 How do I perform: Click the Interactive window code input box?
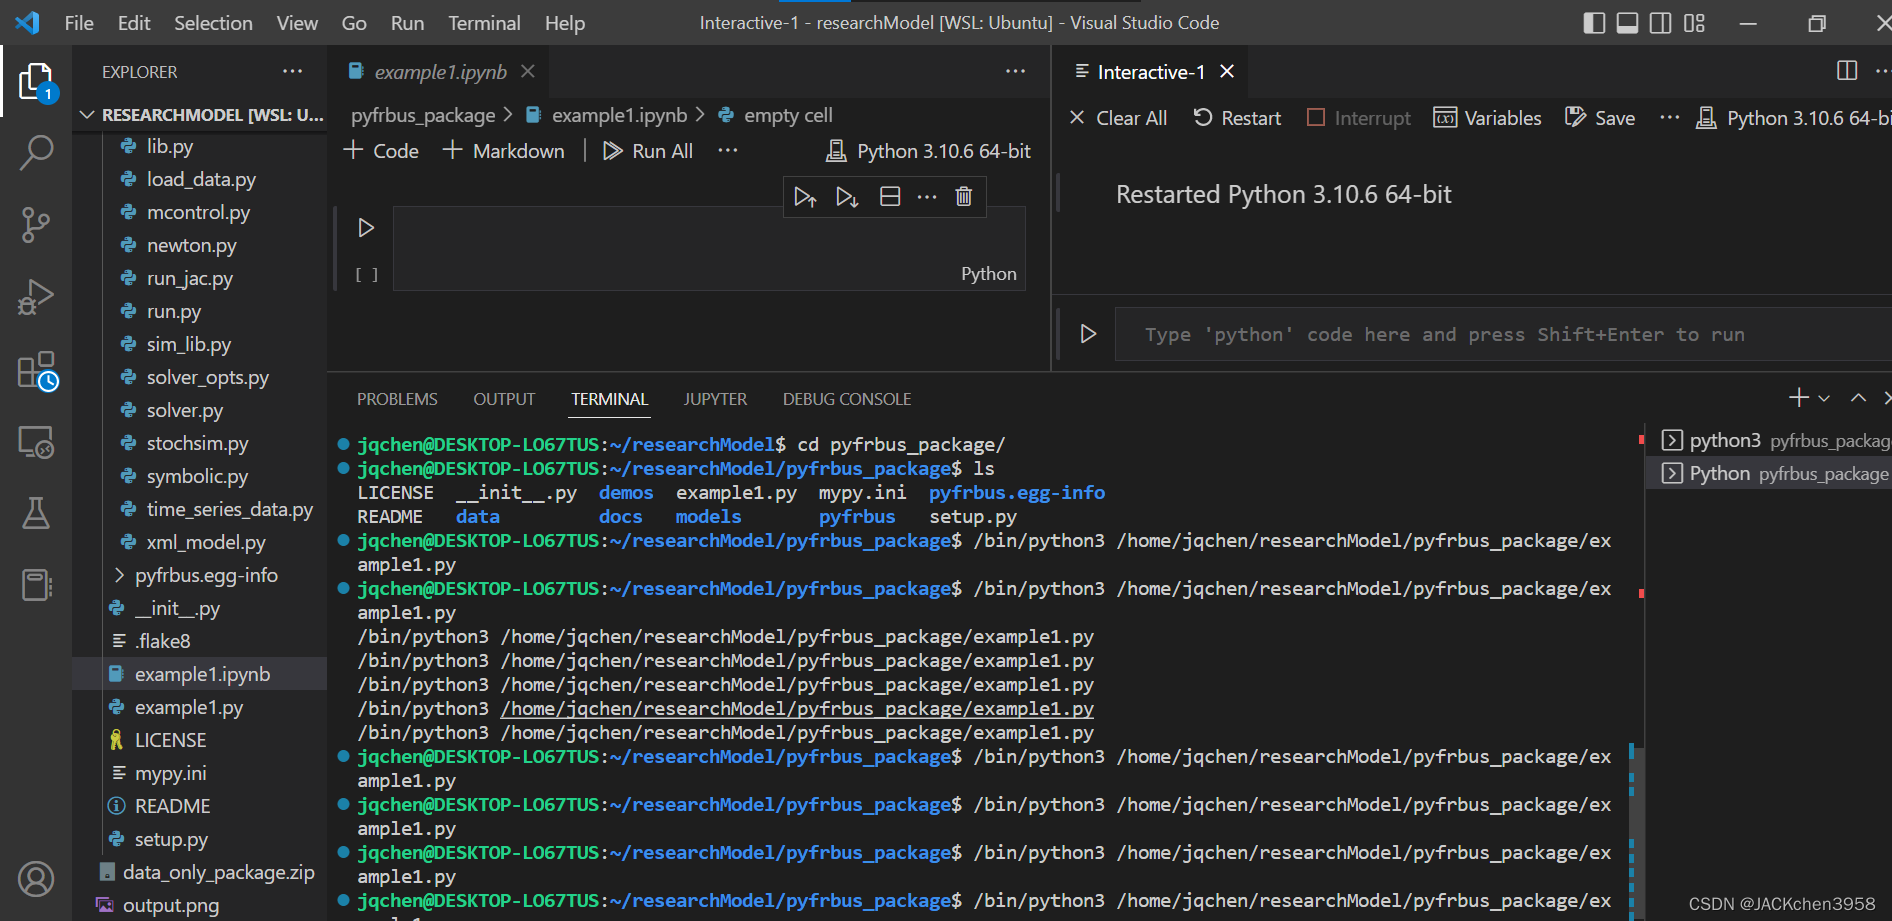pos(1500,334)
